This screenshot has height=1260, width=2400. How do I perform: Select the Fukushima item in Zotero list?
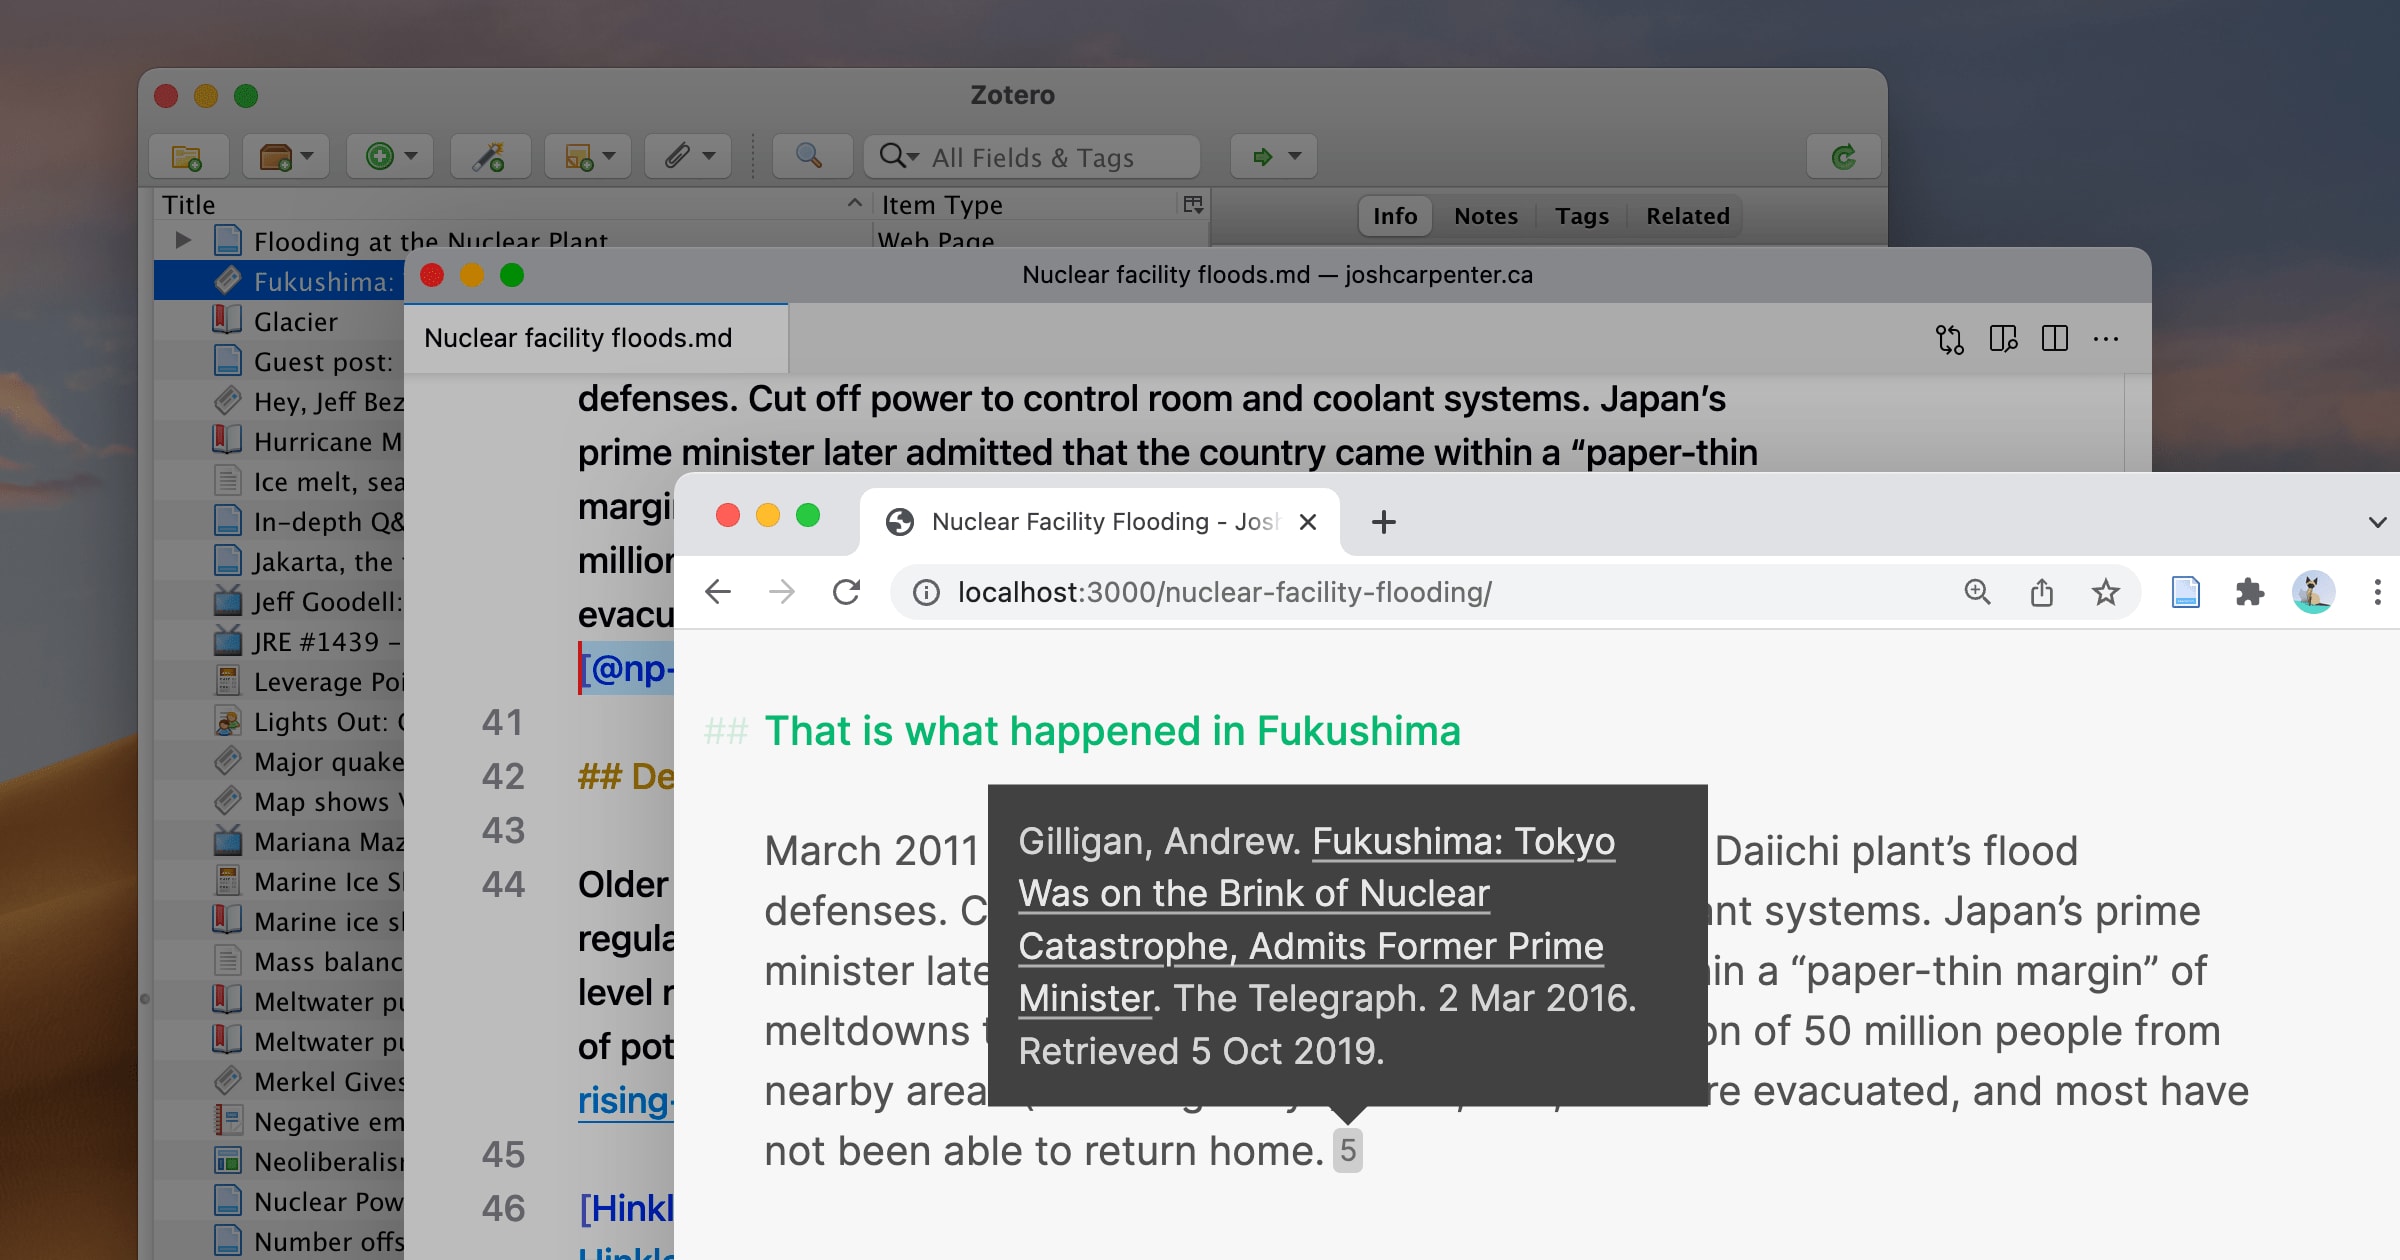pos(280,281)
